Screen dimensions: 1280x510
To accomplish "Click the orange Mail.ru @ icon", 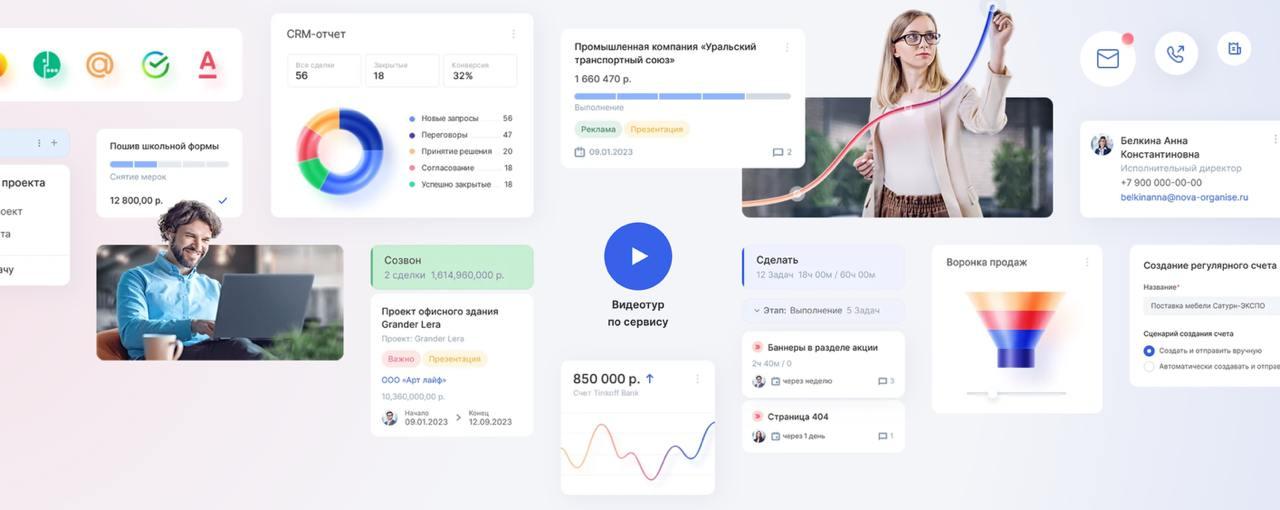I will 100,65.
